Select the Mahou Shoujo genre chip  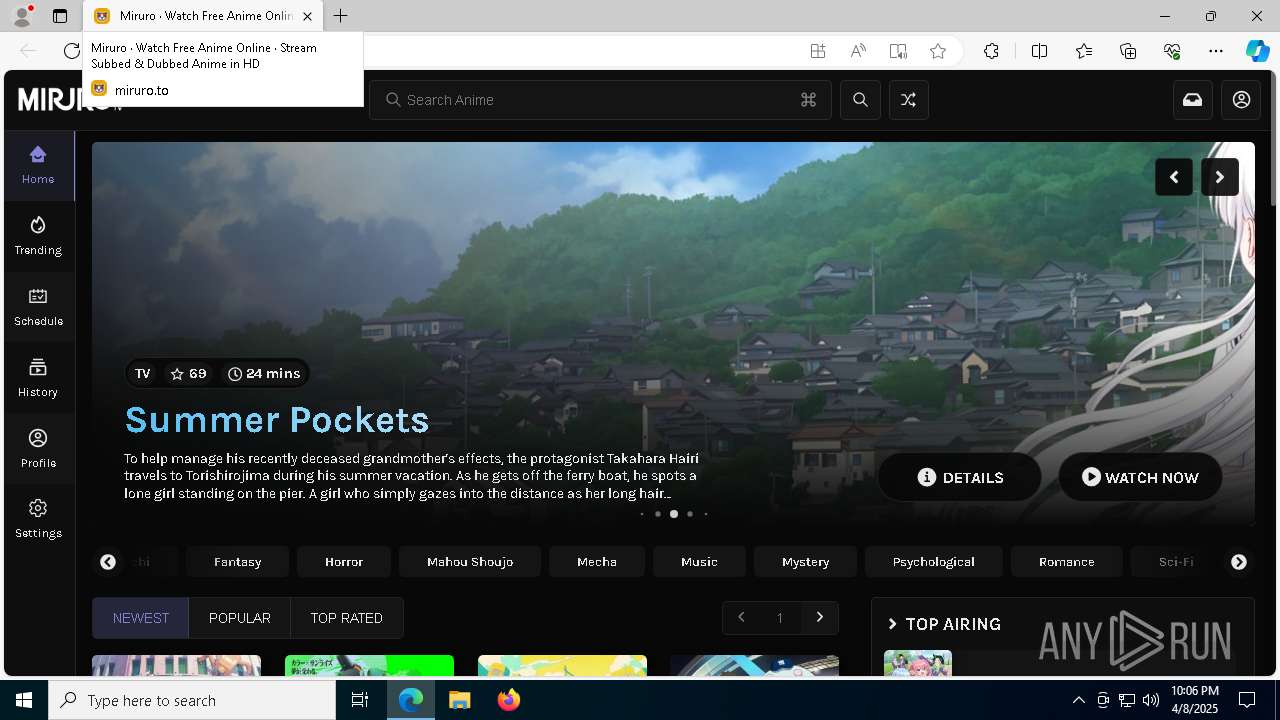pos(470,562)
